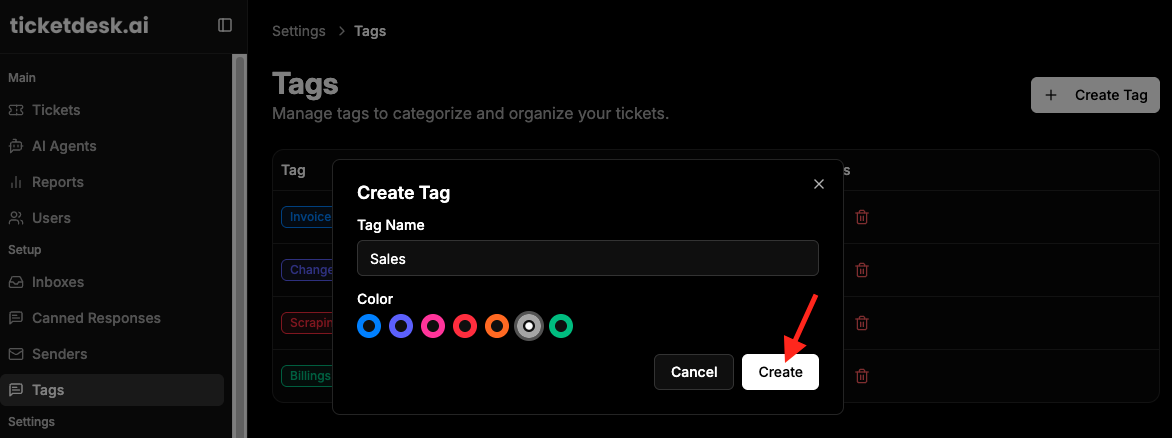The image size is (1172, 438).
Task: Focus the Tag Name input field
Action: 587,258
